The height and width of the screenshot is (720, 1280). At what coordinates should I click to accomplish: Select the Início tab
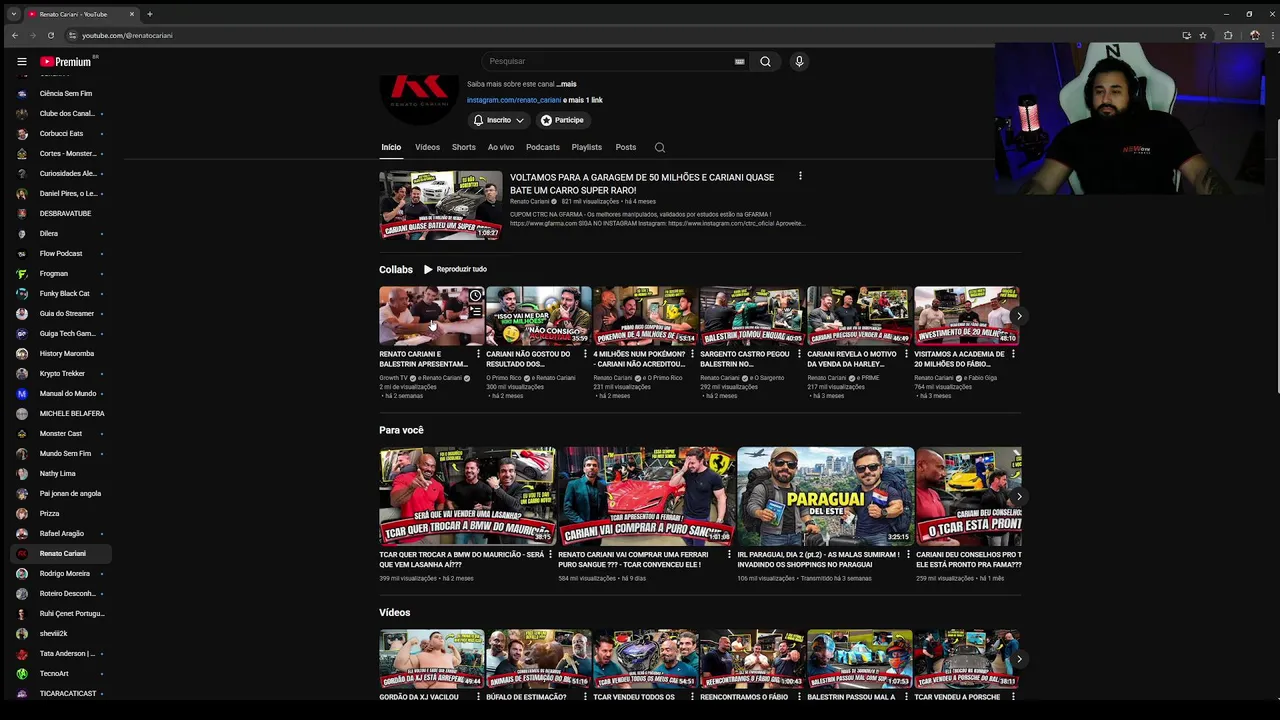[391, 147]
